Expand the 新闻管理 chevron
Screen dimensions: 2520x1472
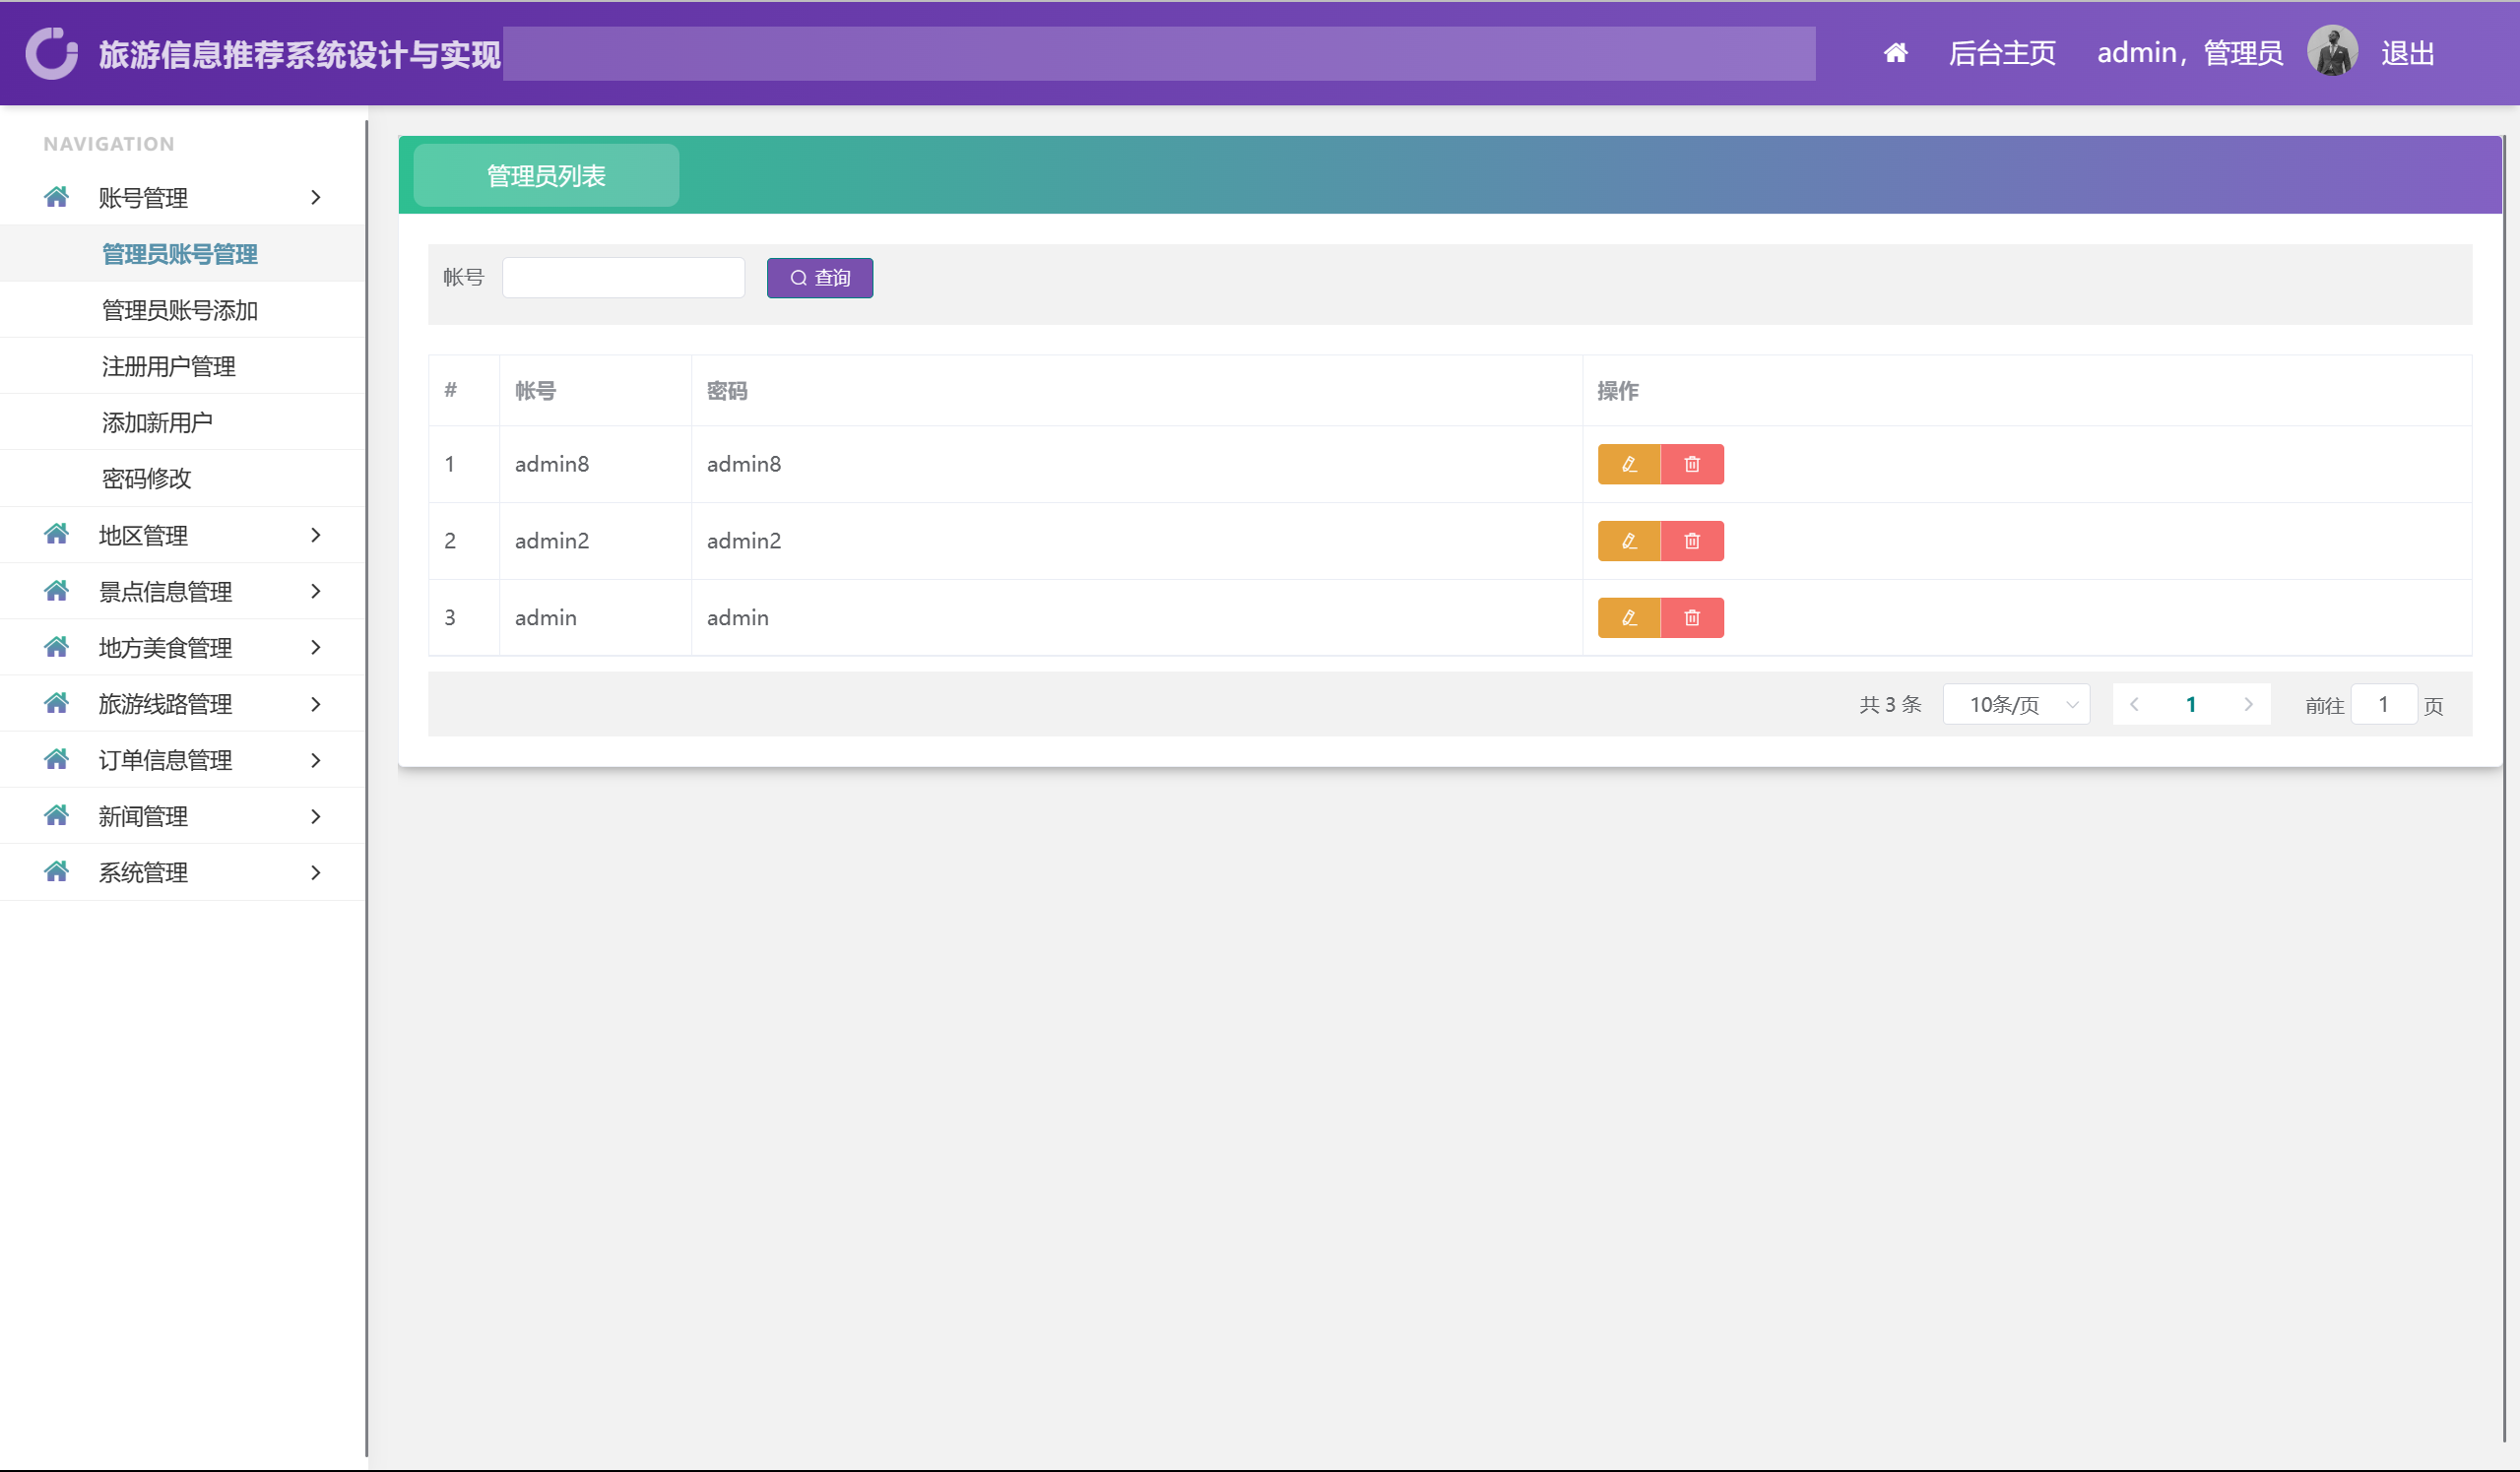click(316, 816)
